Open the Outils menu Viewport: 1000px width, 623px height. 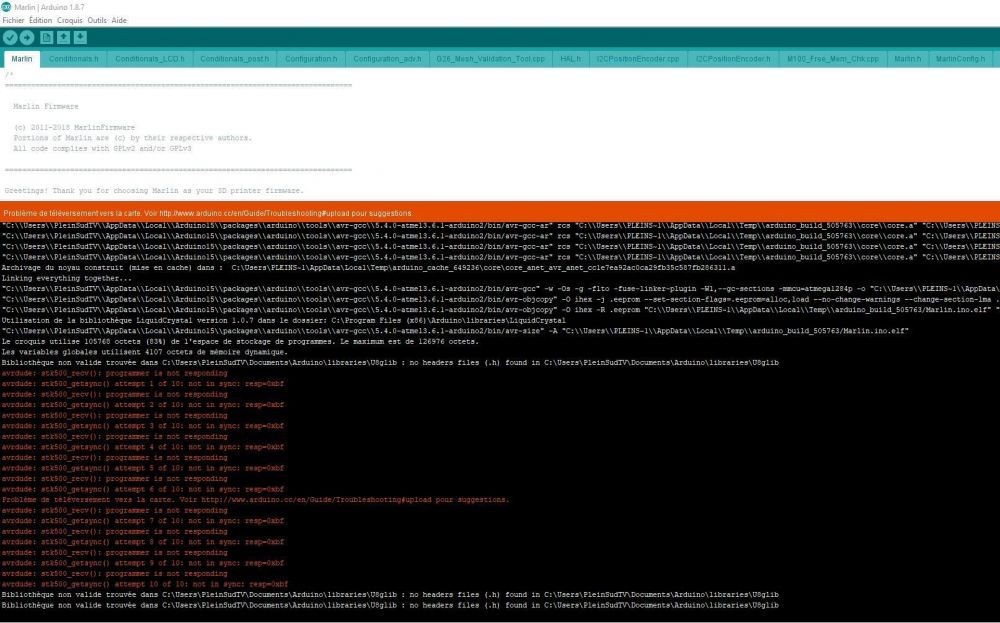click(97, 20)
